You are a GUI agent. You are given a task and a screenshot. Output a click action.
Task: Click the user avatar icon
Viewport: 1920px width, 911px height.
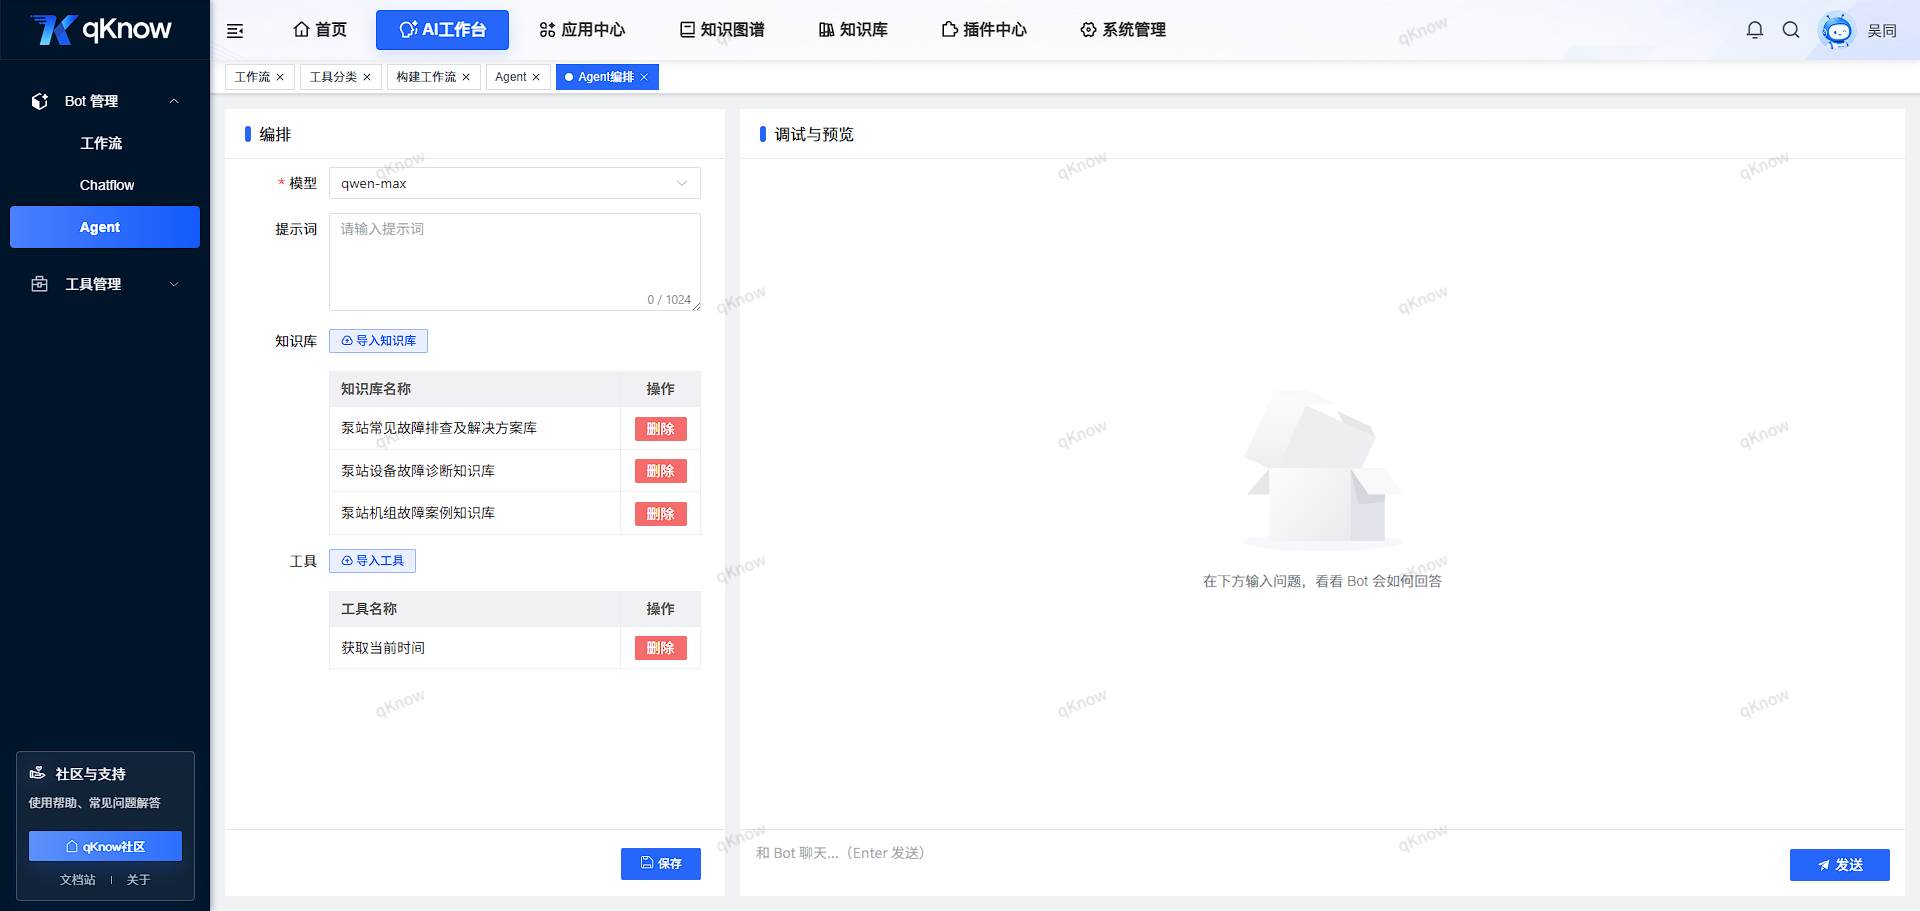pos(1837,30)
